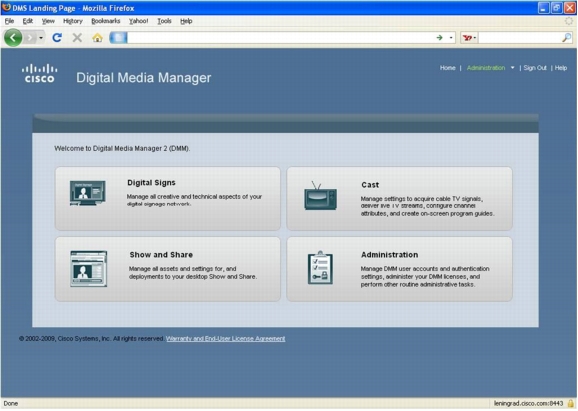Open the View menu

pyautogui.click(x=48, y=21)
